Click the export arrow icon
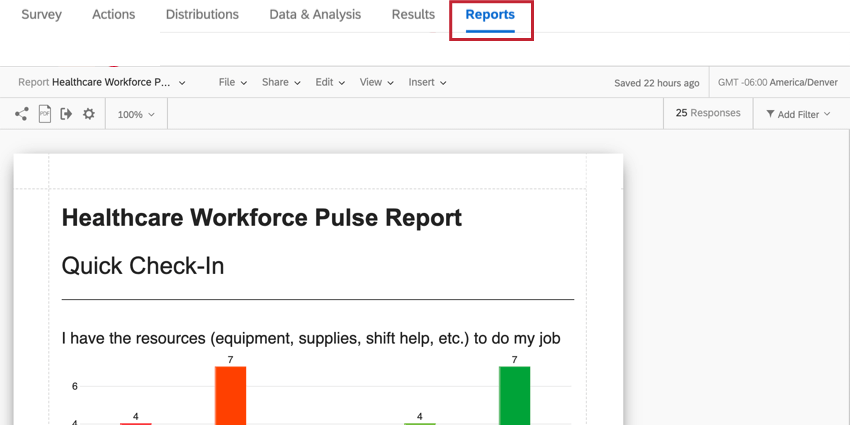Viewport: 850px width, 425px height. 66,114
